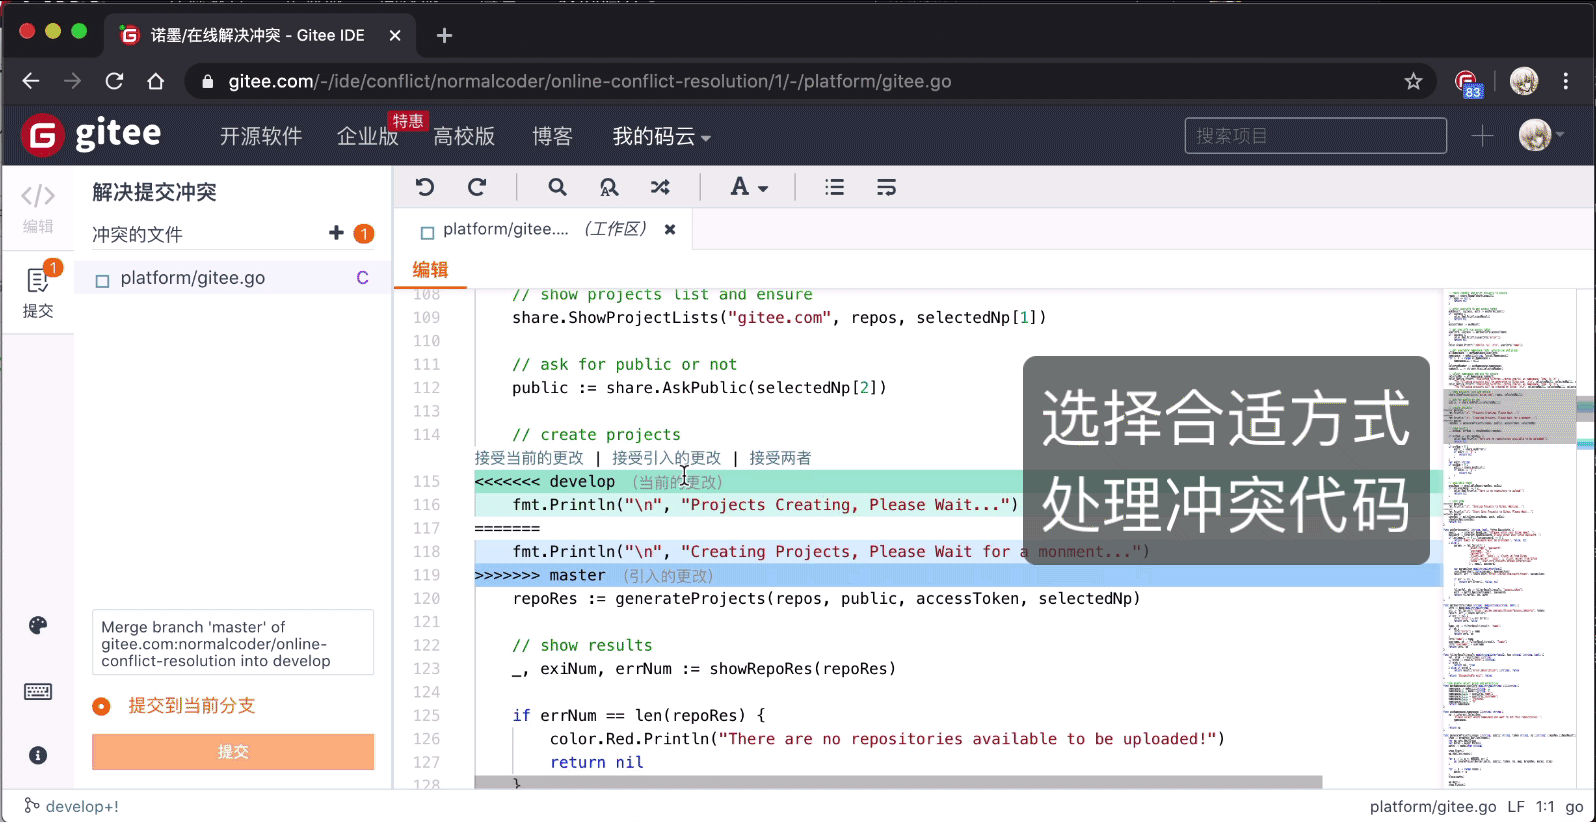Viewport: 1596px width, 822px height.
Task: Click the browser forward arrow
Action: [72, 81]
